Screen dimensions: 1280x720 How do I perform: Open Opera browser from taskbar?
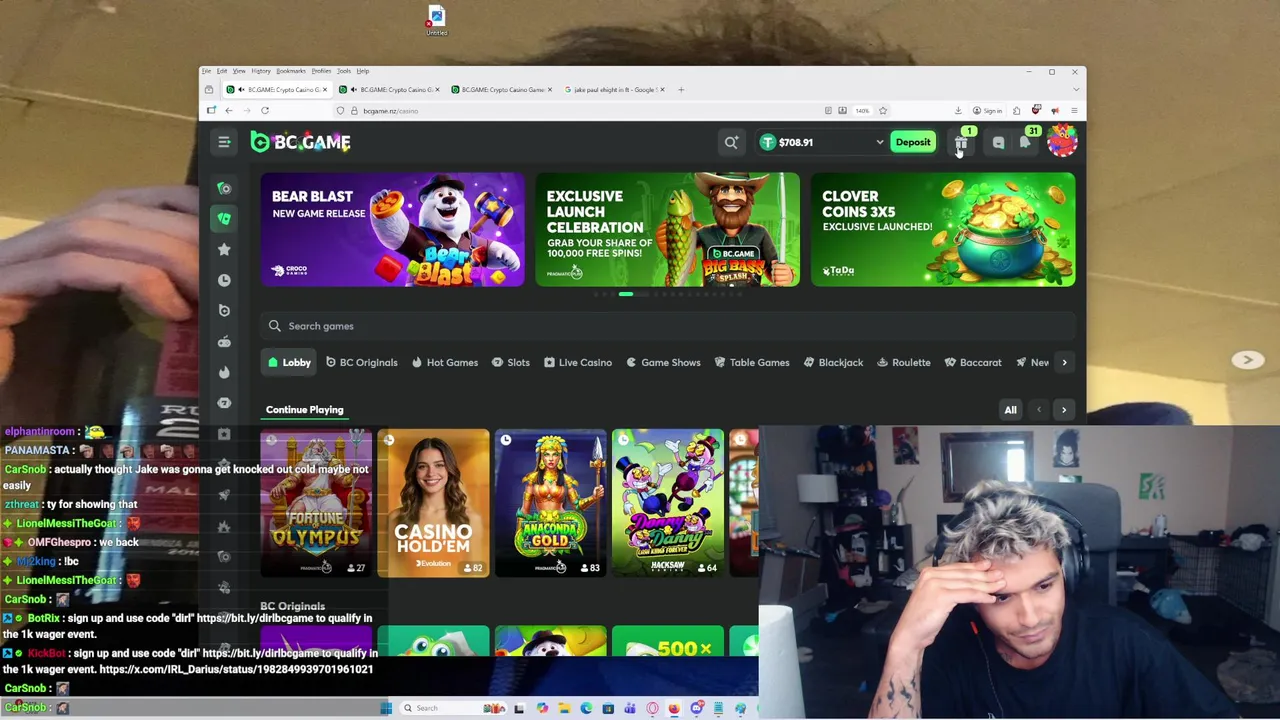click(x=652, y=708)
